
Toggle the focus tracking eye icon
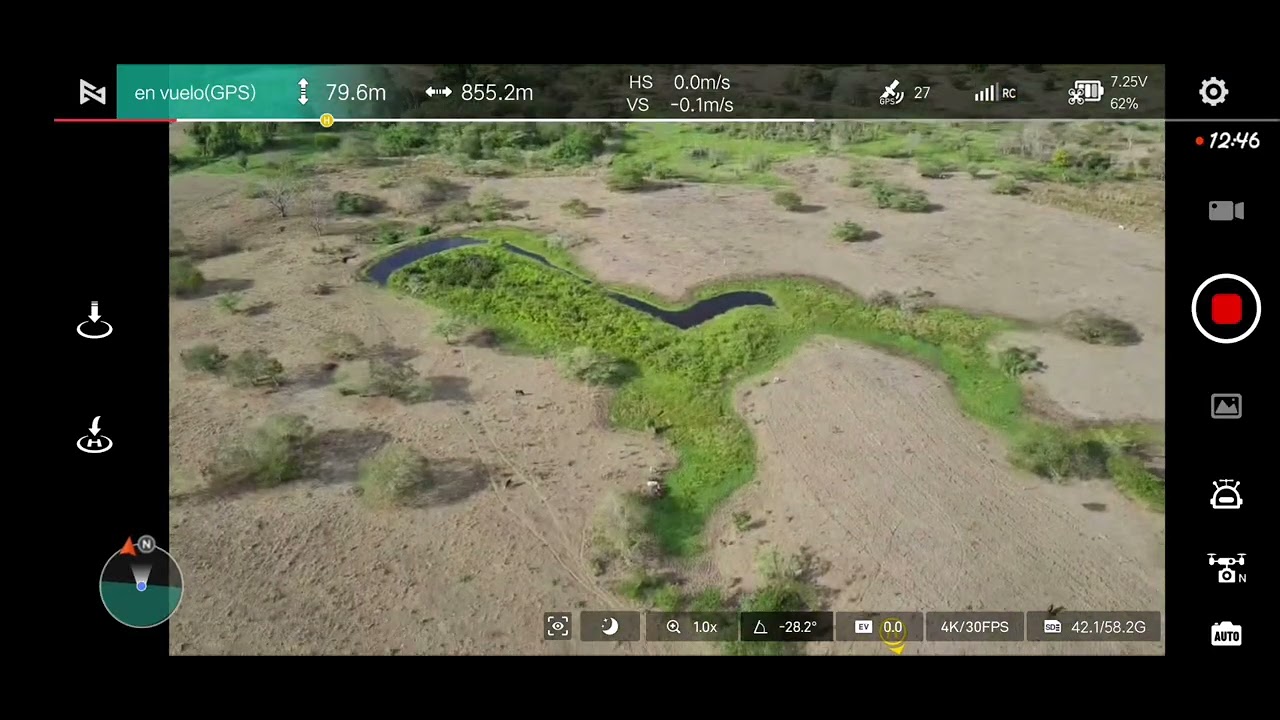pos(558,627)
